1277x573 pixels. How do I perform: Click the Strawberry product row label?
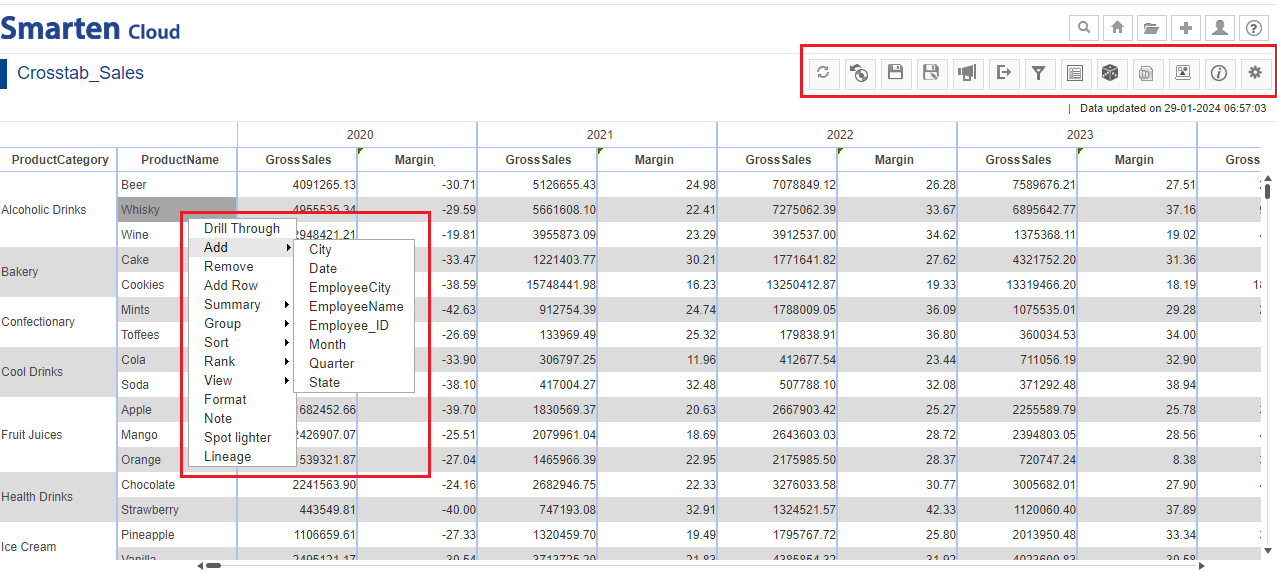click(x=177, y=509)
